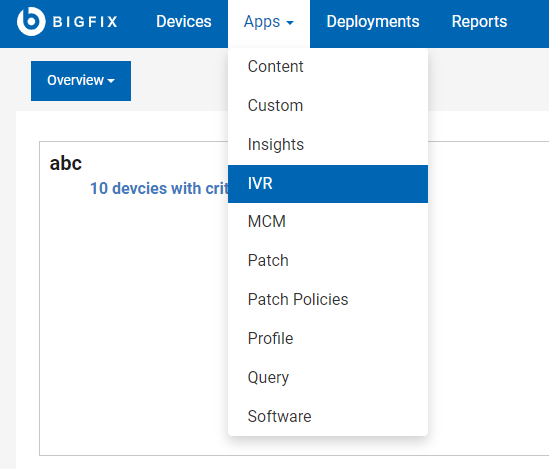549x469 pixels.
Task: Open Software from the Apps menu
Action: click(328, 416)
